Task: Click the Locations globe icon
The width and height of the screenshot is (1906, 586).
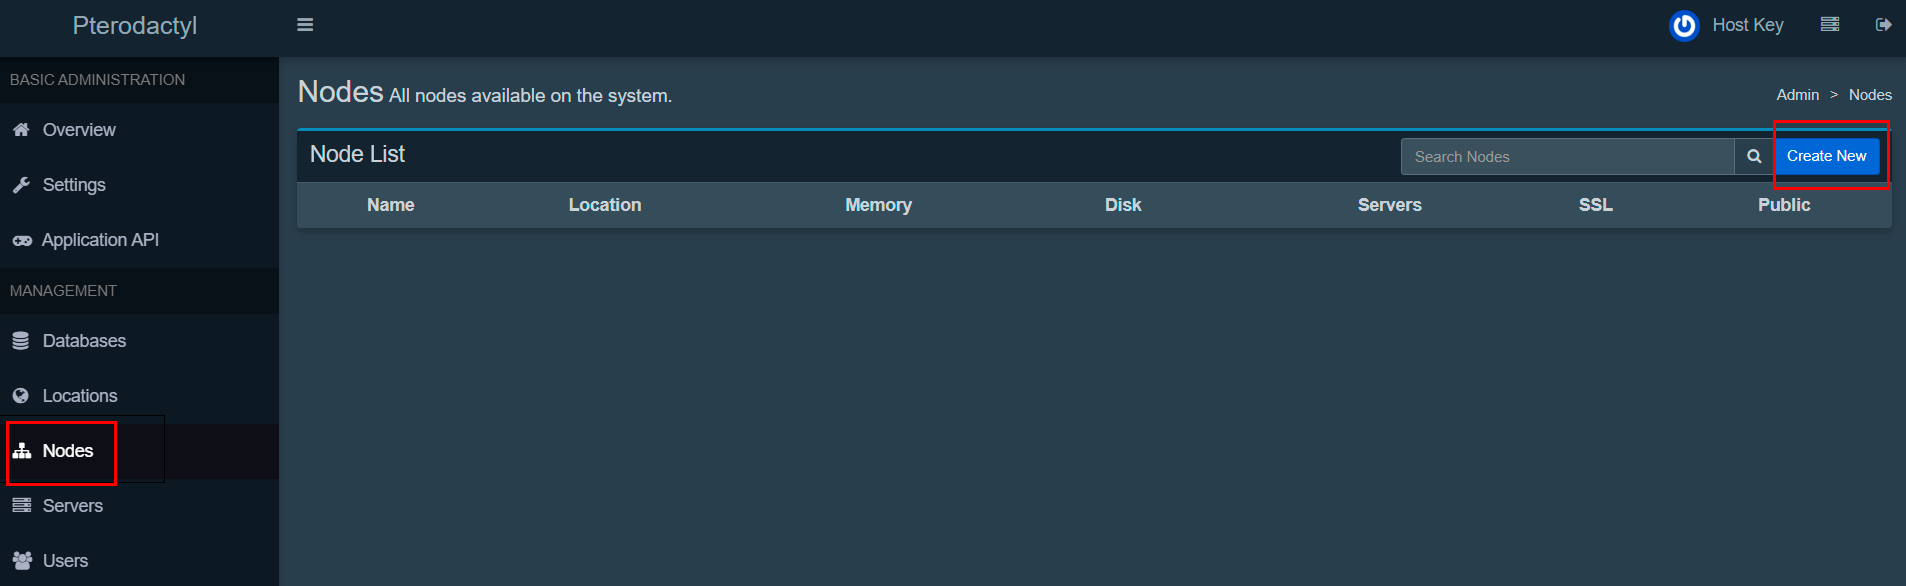Action: point(21,396)
